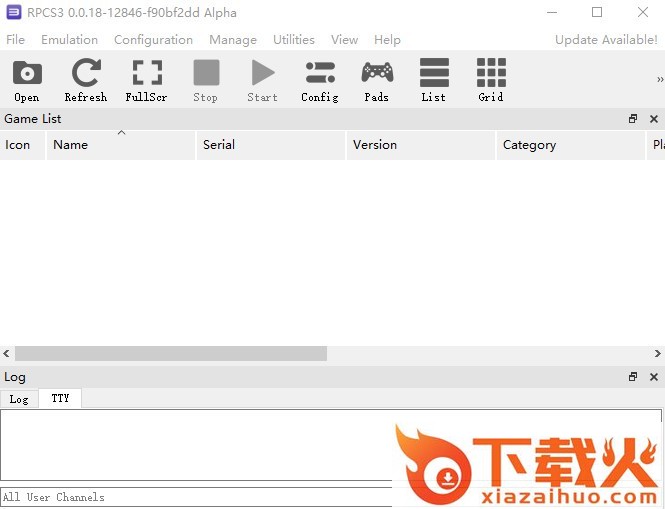Minimize the RPCS3 window

[x=552, y=12]
